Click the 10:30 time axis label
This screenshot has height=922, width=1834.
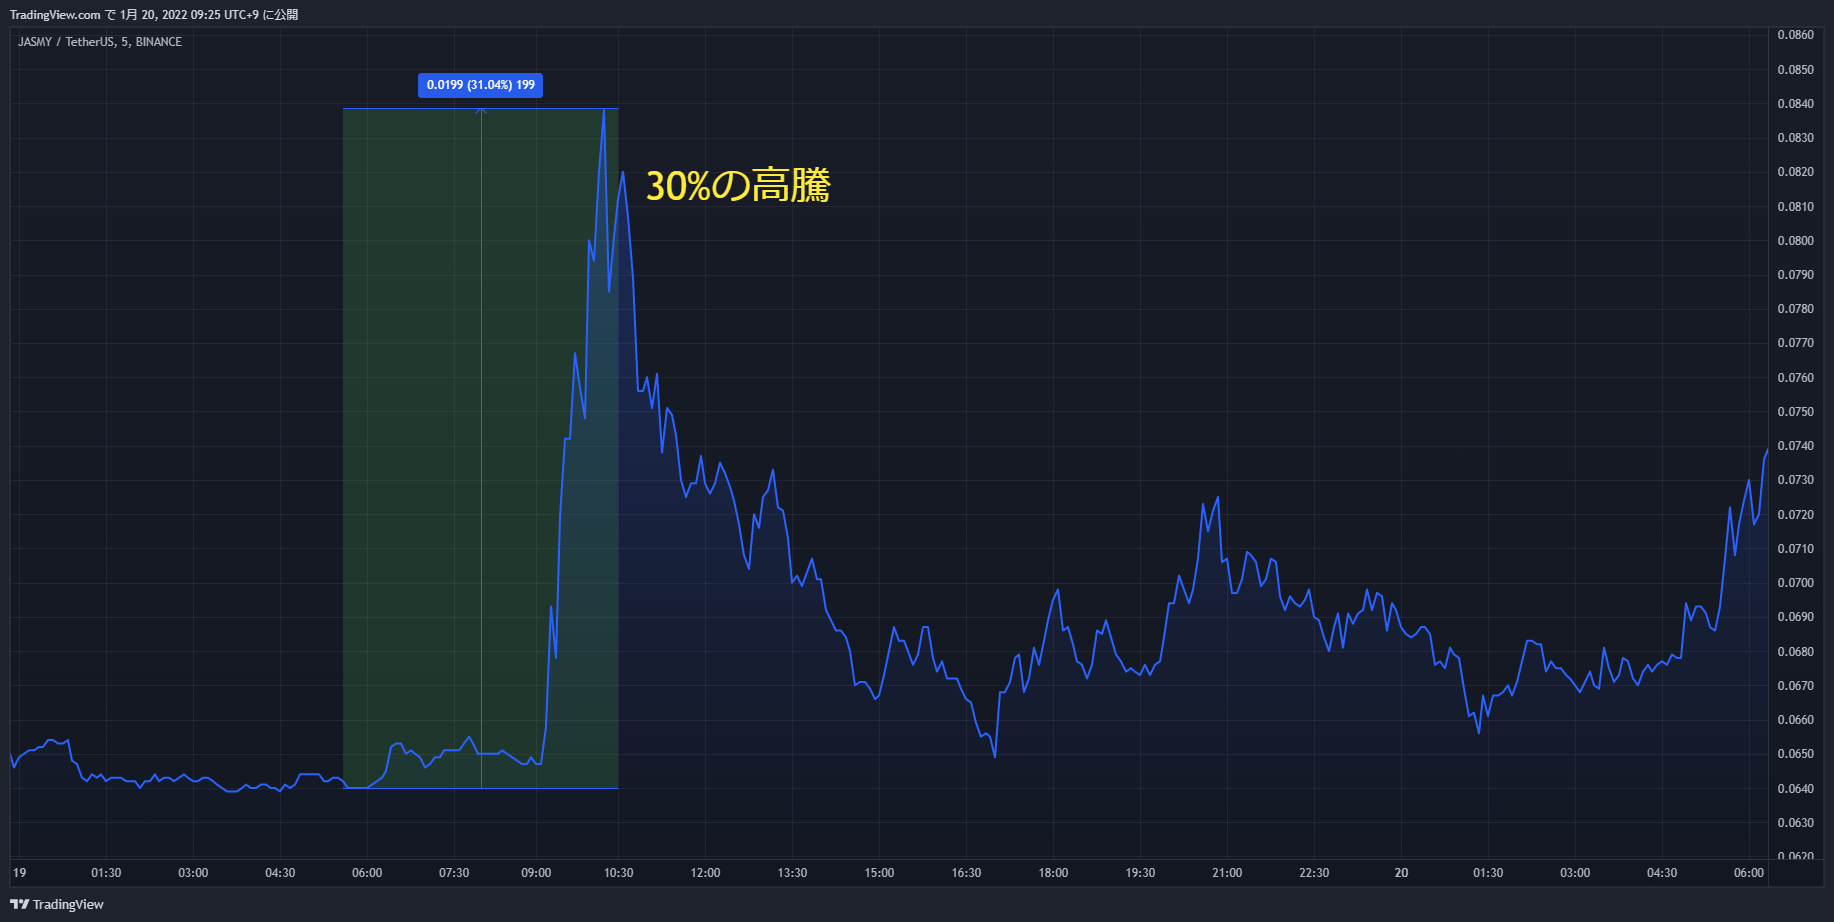[619, 873]
